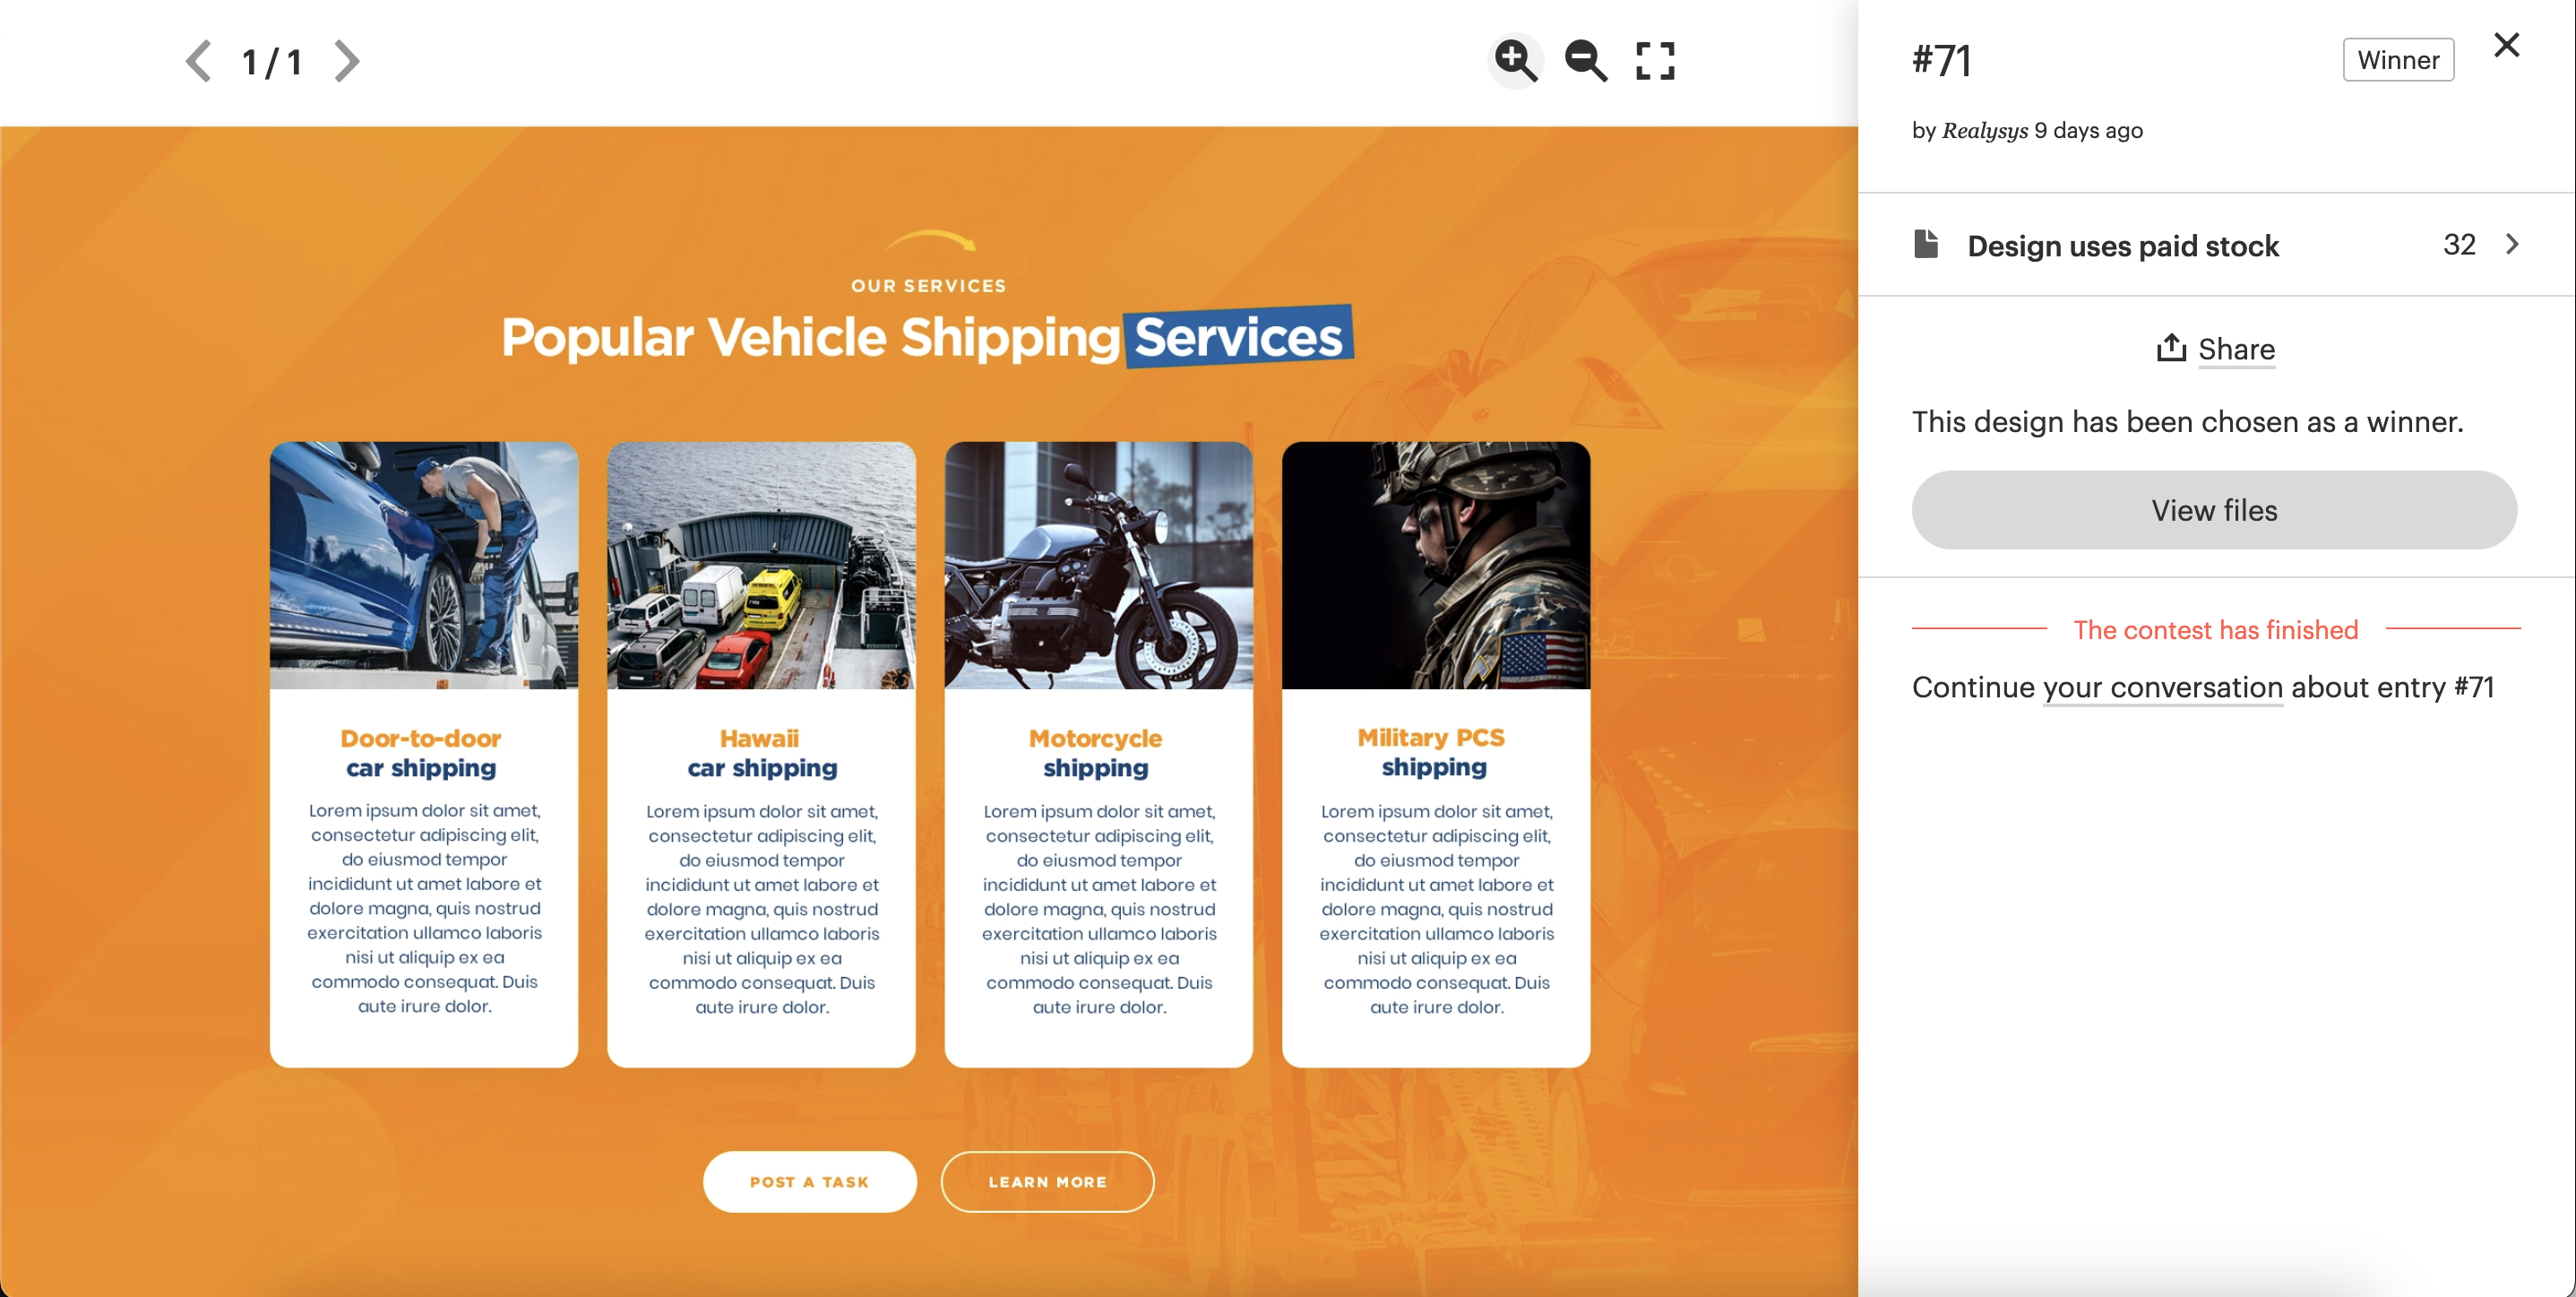Click the LEARN MORE button
The width and height of the screenshot is (2576, 1297).
coord(1047,1182)
